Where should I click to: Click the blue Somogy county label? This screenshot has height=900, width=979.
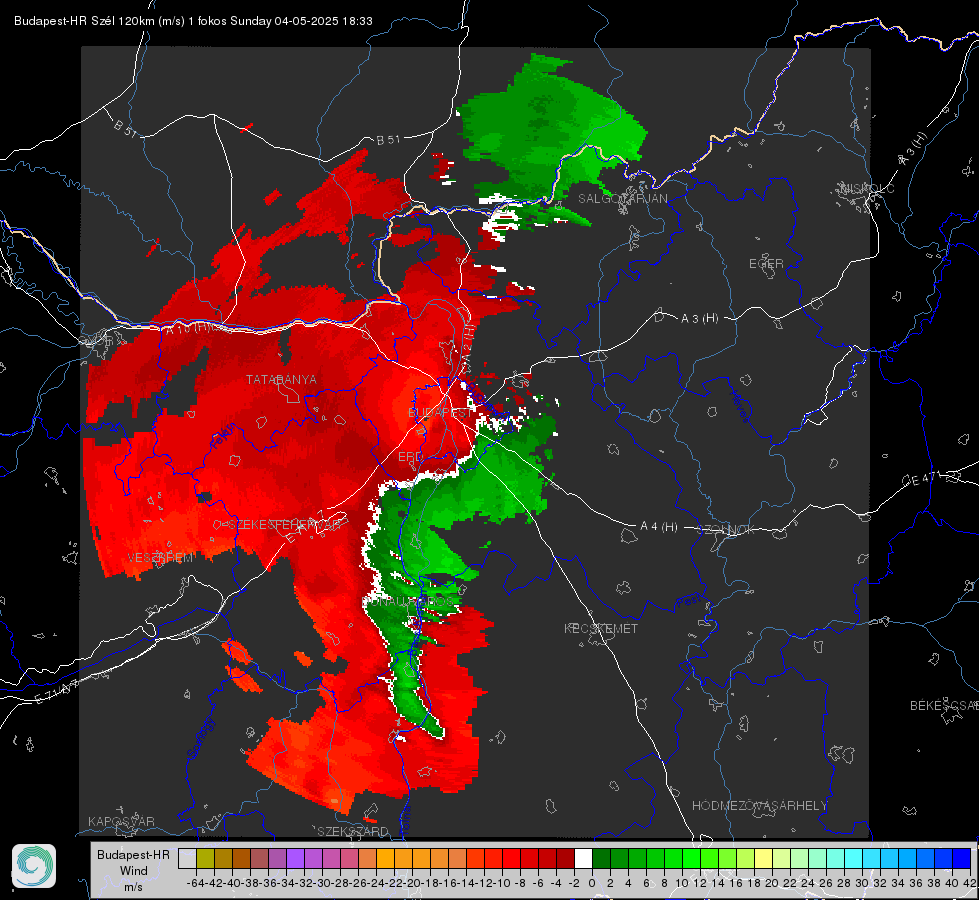(202, 738)
